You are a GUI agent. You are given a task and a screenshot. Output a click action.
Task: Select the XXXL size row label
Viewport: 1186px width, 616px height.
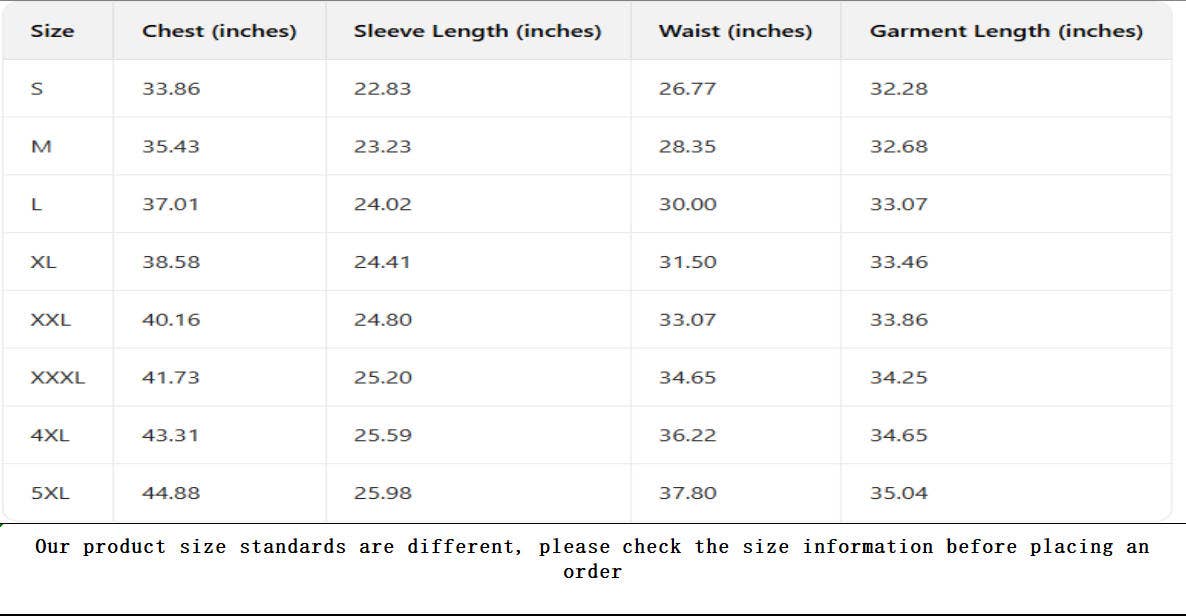58,378
